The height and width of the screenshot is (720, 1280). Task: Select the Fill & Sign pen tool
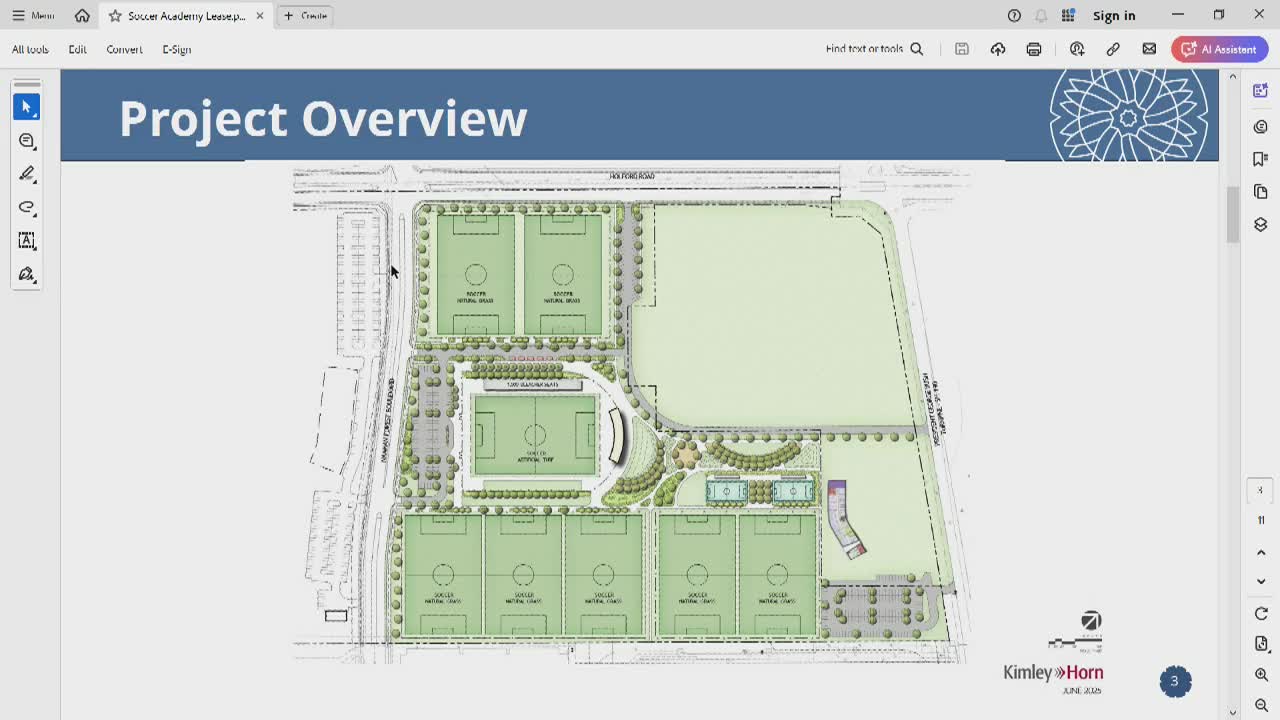(27, 274)
